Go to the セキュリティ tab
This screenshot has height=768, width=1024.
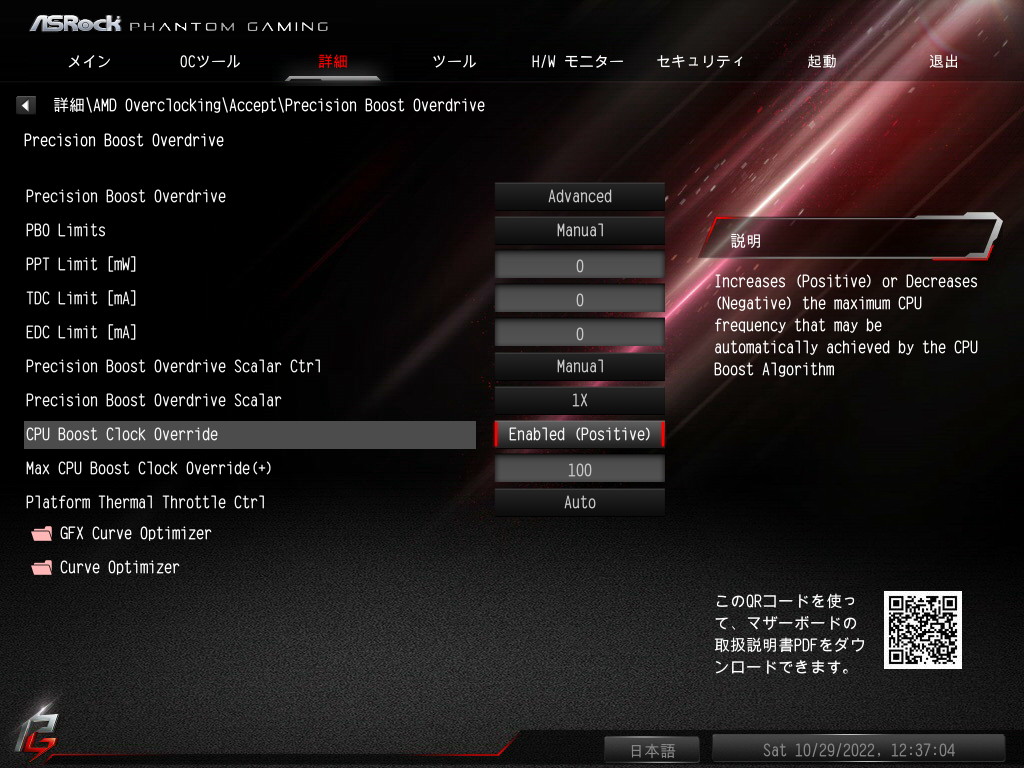pyautogui.click(x=699, y=61)
